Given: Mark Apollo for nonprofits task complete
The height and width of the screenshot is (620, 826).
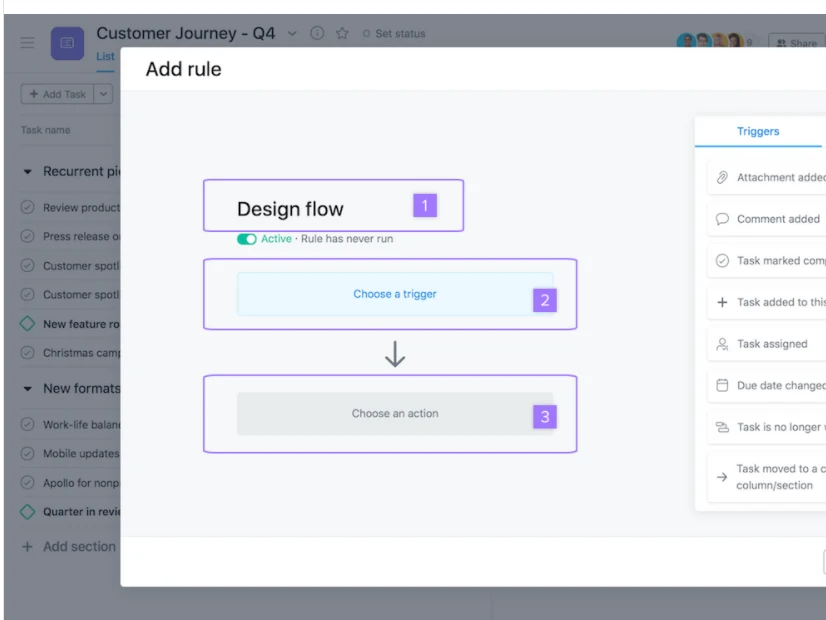Looking at the screenshot, I should pos(27,483).
